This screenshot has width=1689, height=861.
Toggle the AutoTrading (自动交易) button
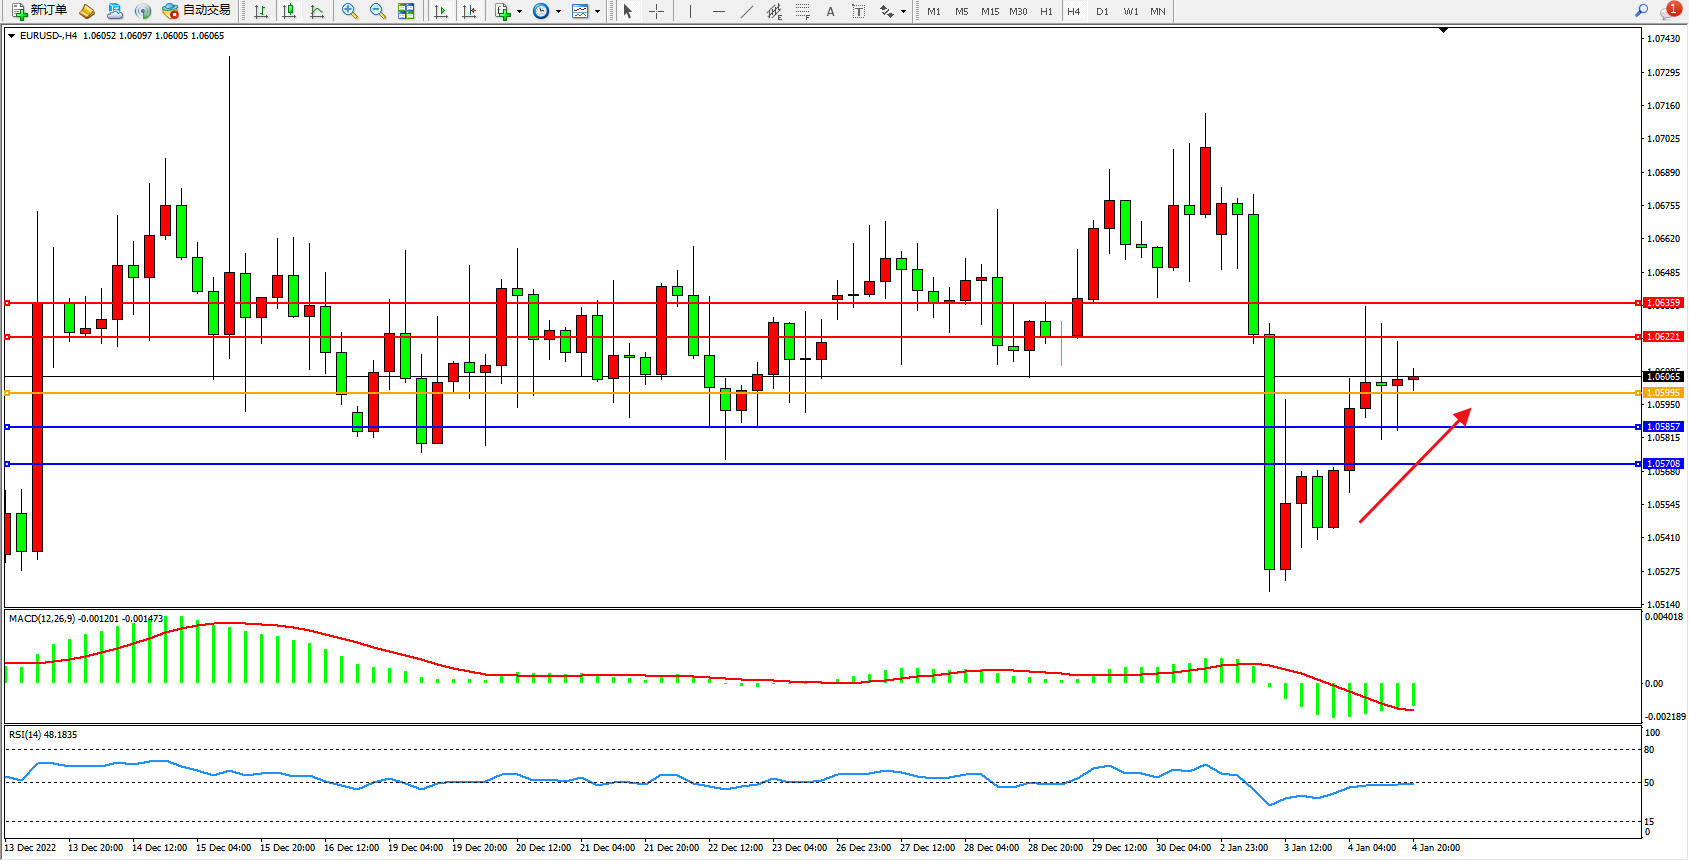197,11
